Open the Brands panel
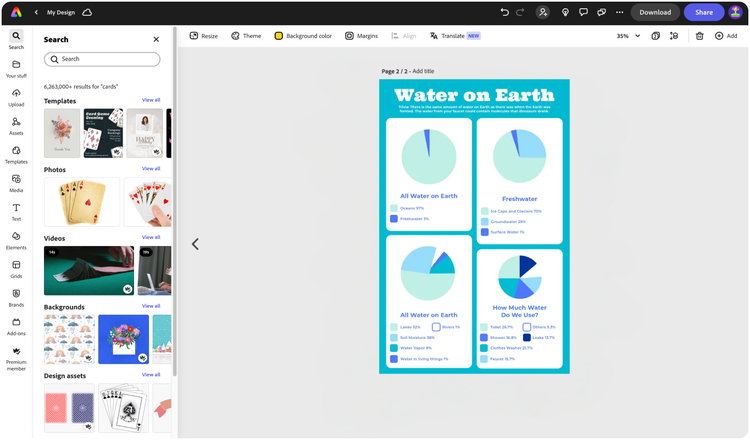Screen dimensions: 750x440 coord(16,298)
